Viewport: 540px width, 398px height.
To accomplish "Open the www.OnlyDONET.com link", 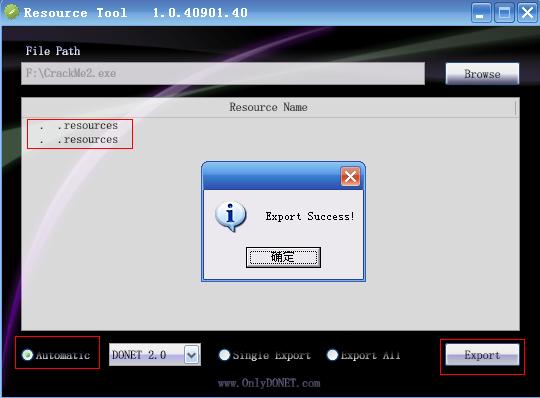I will pyautogui.click(x=269, y=383).
